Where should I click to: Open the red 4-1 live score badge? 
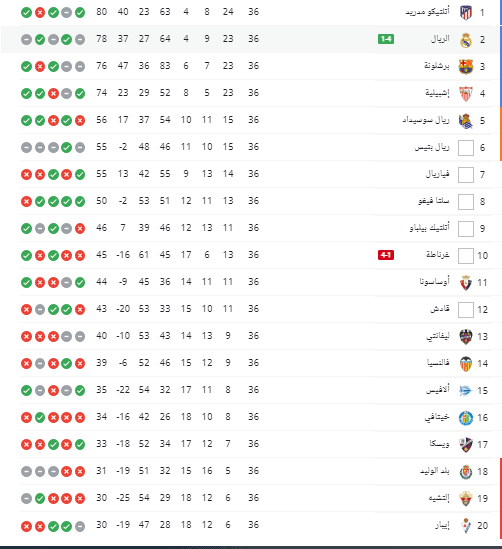coord(386,255)
